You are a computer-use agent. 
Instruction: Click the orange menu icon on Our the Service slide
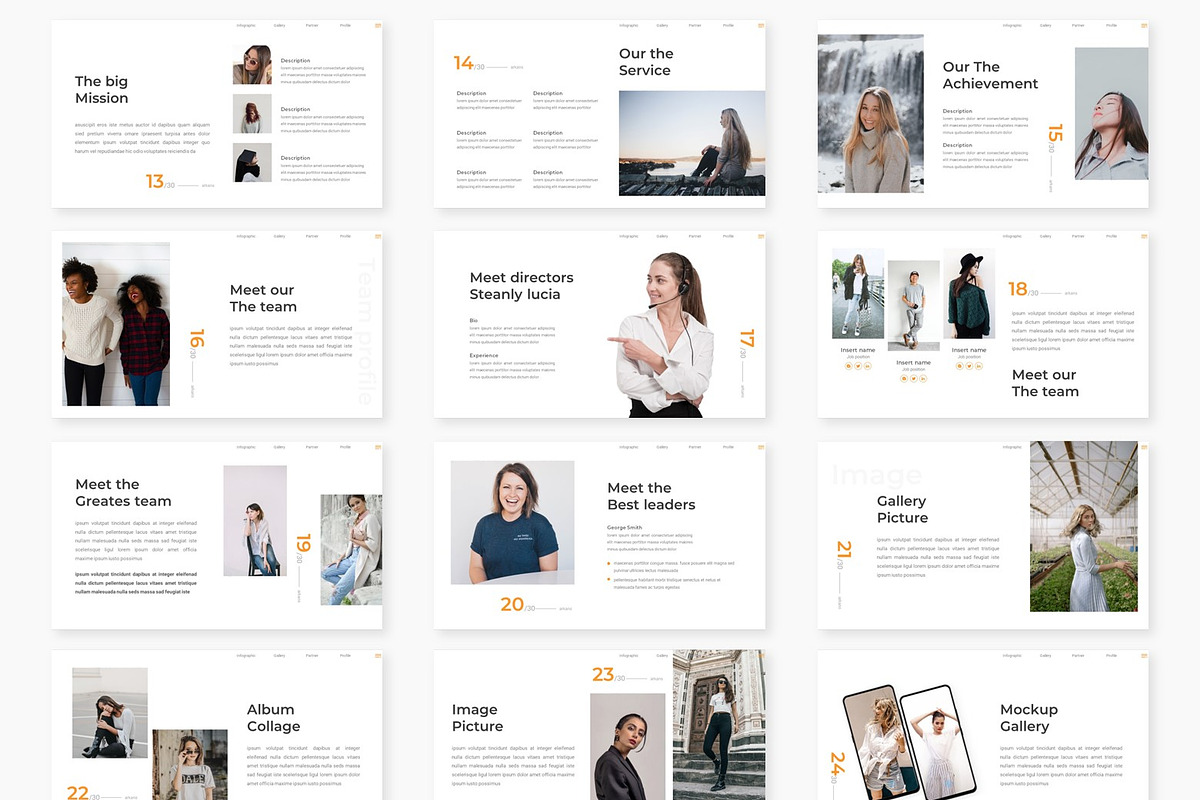coord(761,26)
